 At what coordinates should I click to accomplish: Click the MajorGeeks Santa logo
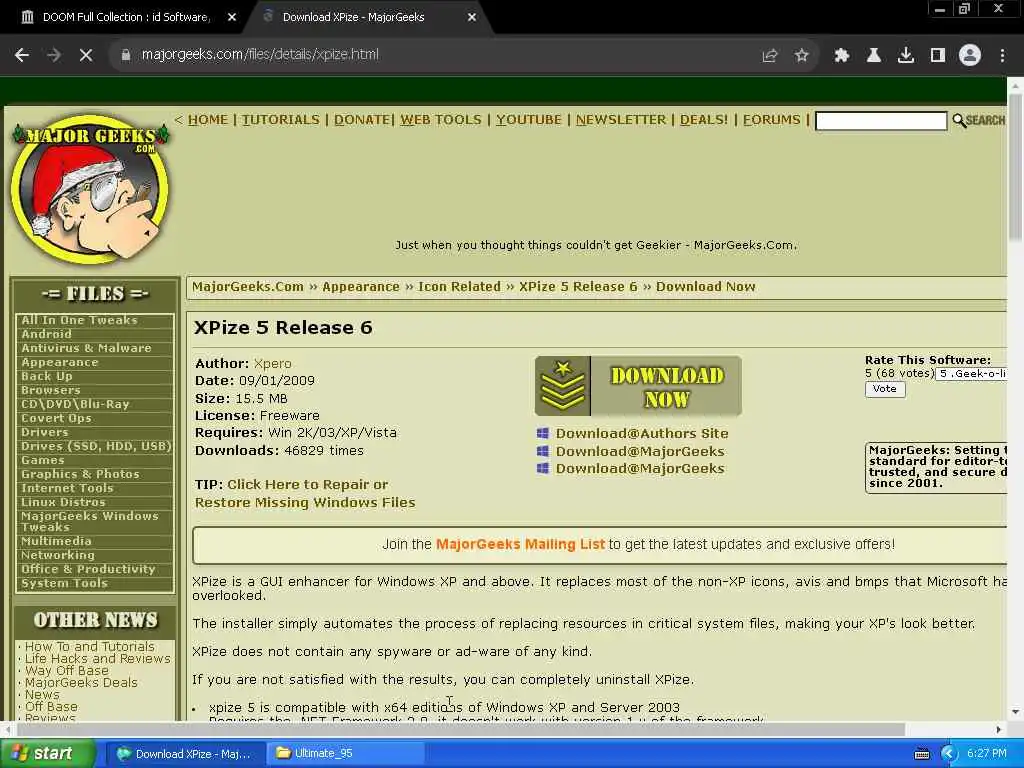click(90, 189)
